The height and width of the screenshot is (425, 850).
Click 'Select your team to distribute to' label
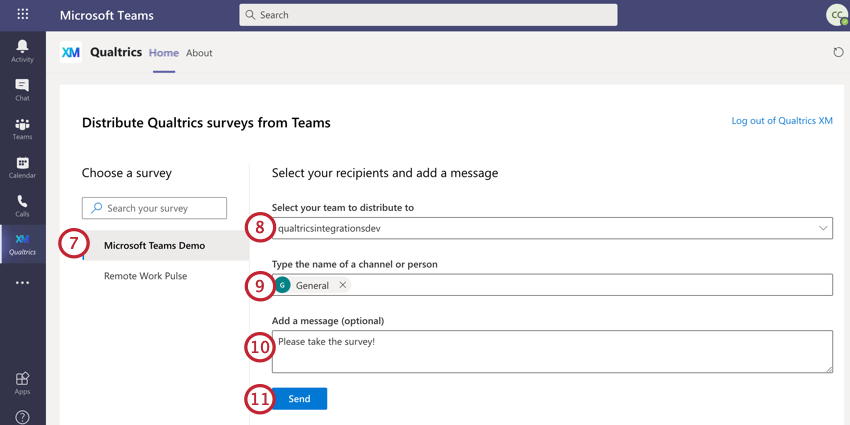[343, 208]
